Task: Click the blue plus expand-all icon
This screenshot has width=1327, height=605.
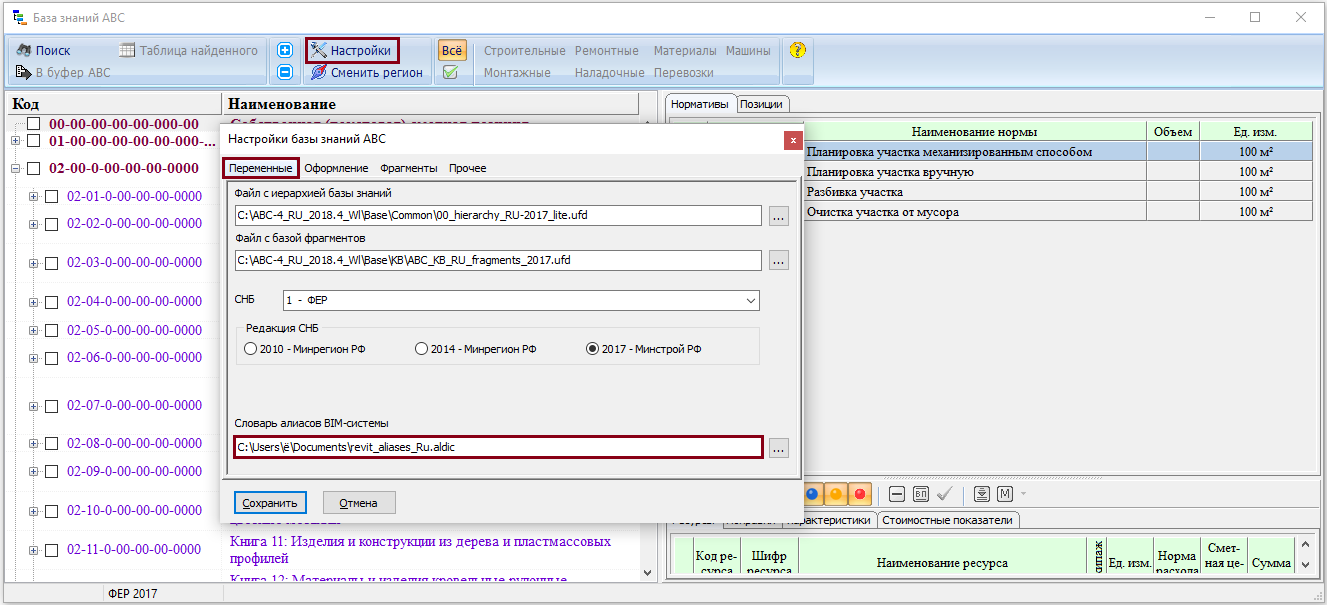Action: pos(285,50)
